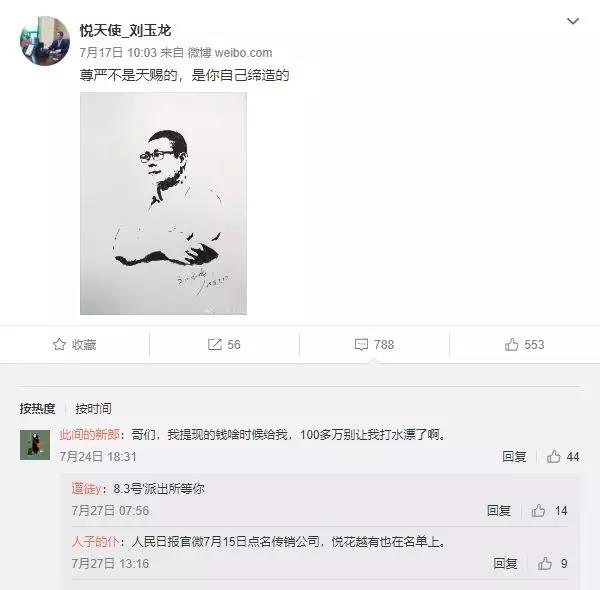Sort comments by 按时间

[x=93, y=409]
